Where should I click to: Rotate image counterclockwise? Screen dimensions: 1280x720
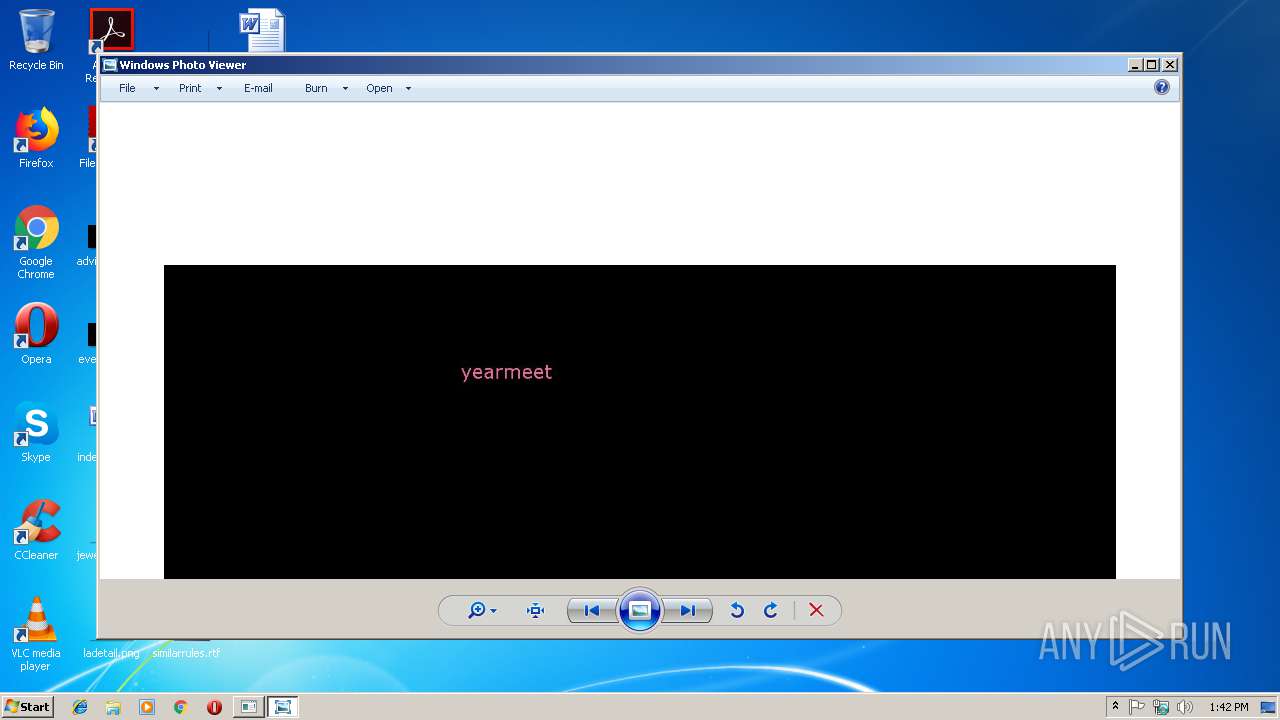737,610
